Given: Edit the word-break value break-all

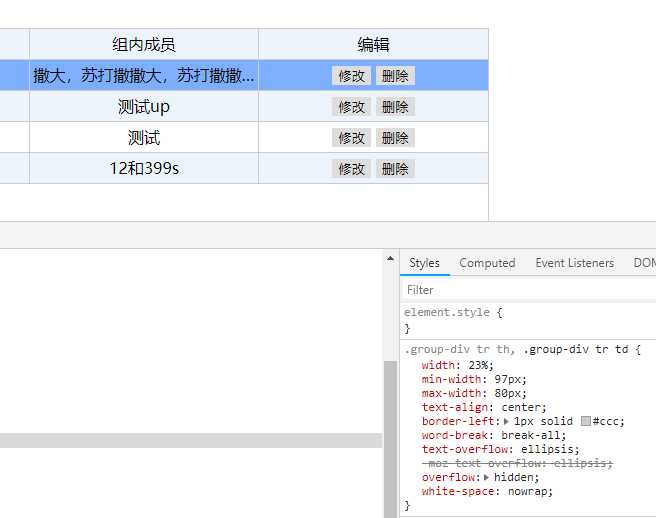Looking at the screenshot, I should pyautogui.click(x=531, y=435).
